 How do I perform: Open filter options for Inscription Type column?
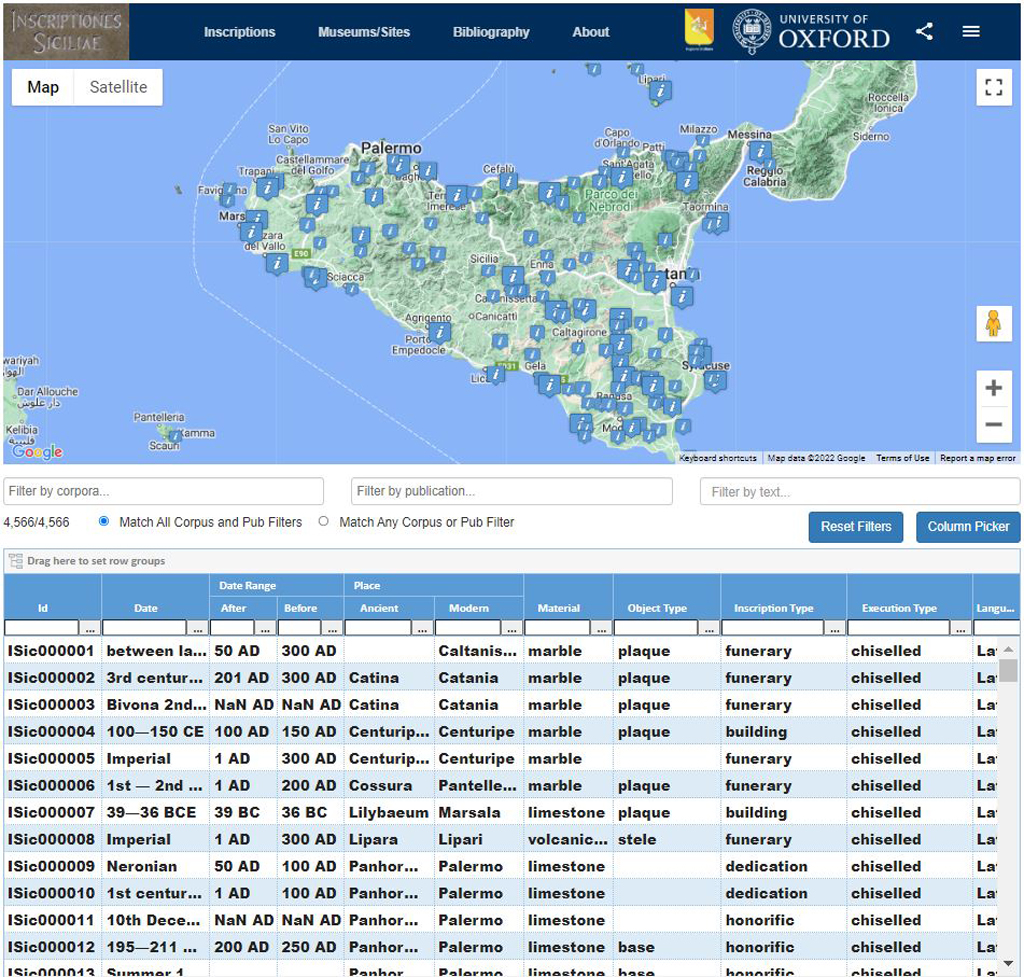click(834, 628)
